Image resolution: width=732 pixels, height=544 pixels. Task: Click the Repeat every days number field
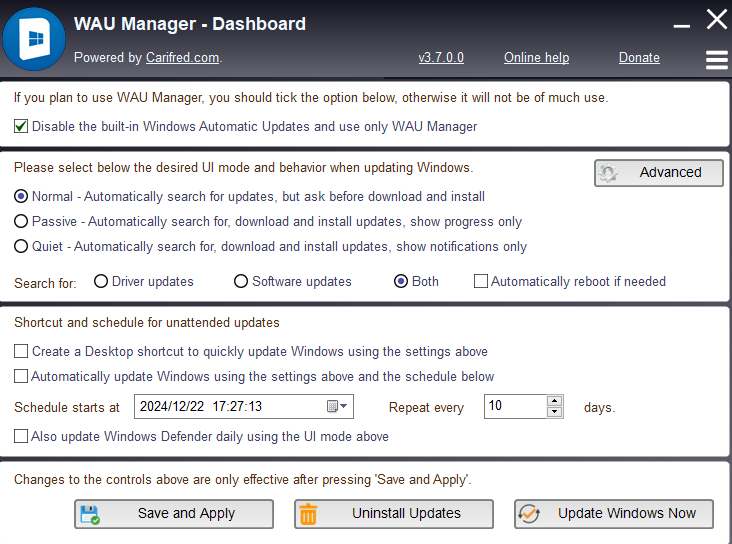[515, 406]
